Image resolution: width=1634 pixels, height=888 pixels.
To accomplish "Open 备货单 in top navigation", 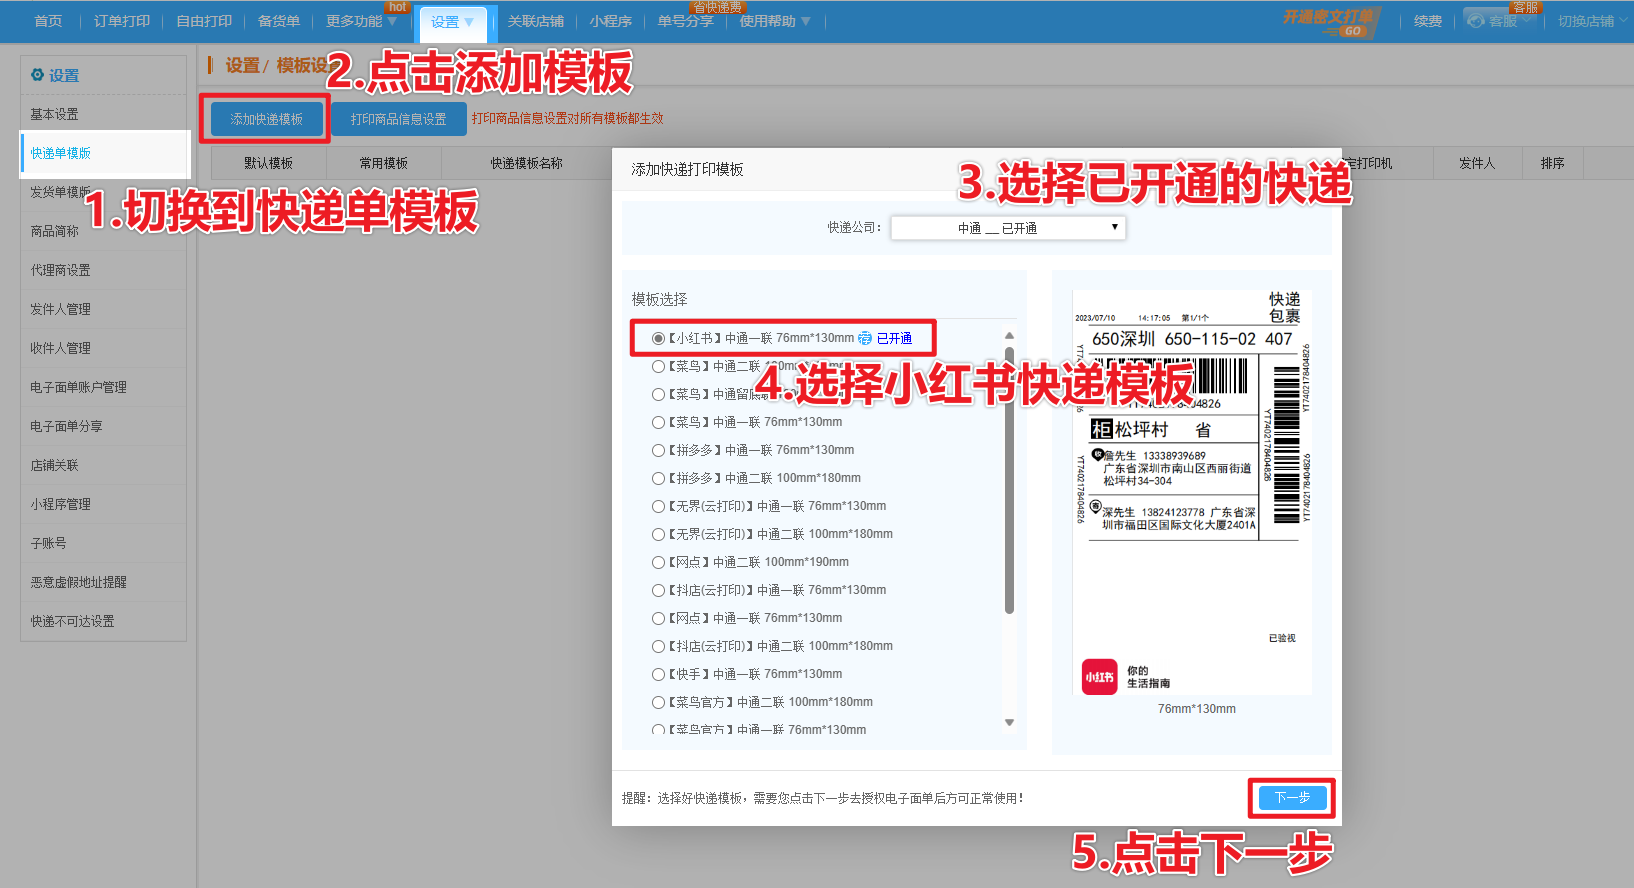I will (x=279, y=21).
